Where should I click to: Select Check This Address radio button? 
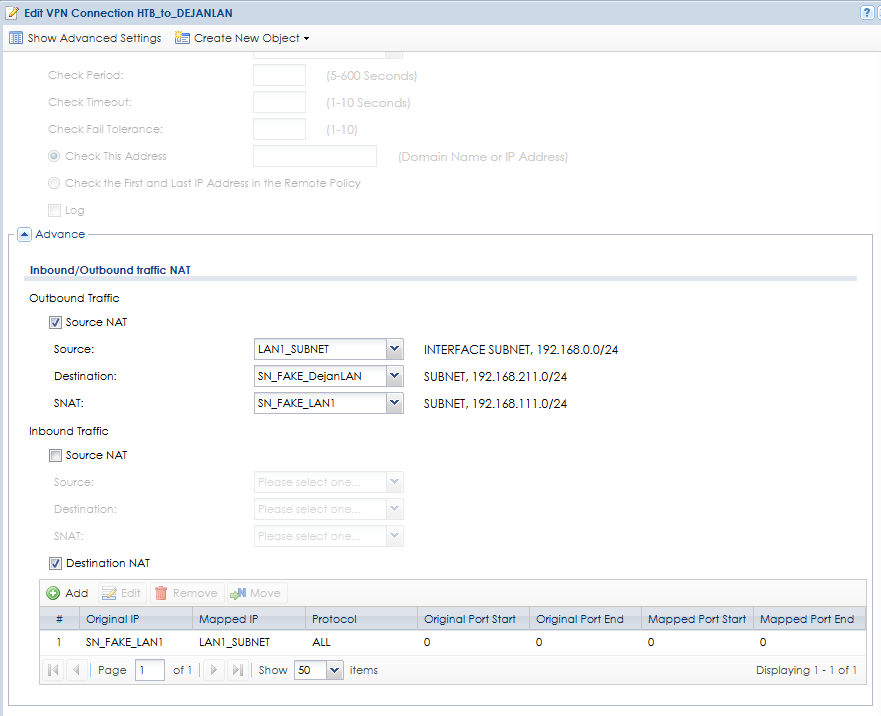[x=54, y=156]
